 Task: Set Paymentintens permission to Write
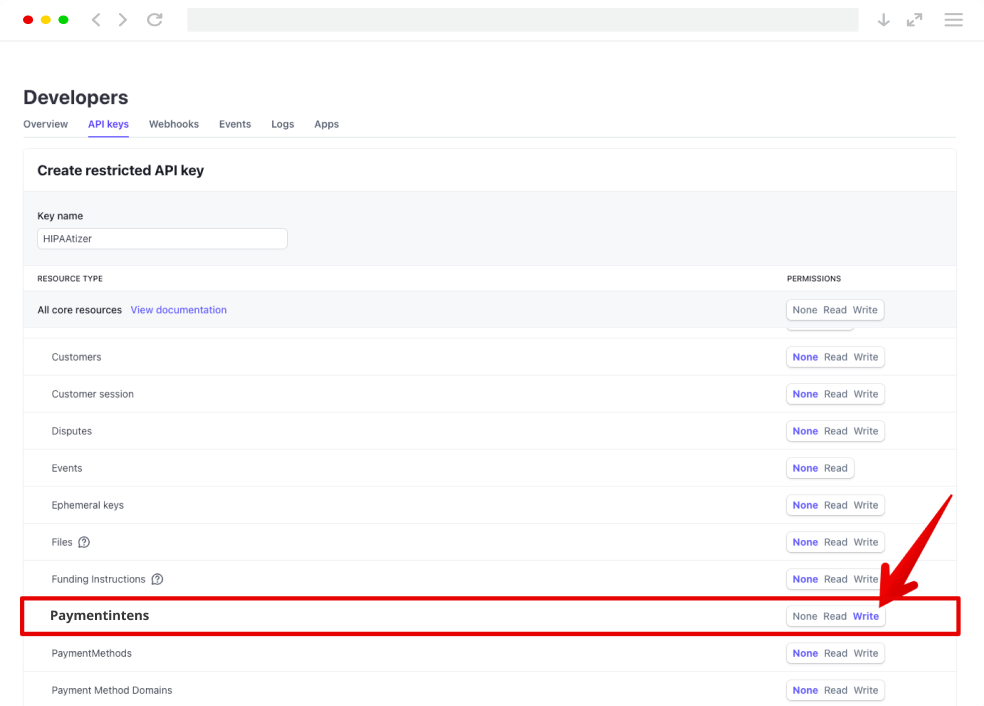[x=865, y=616]
